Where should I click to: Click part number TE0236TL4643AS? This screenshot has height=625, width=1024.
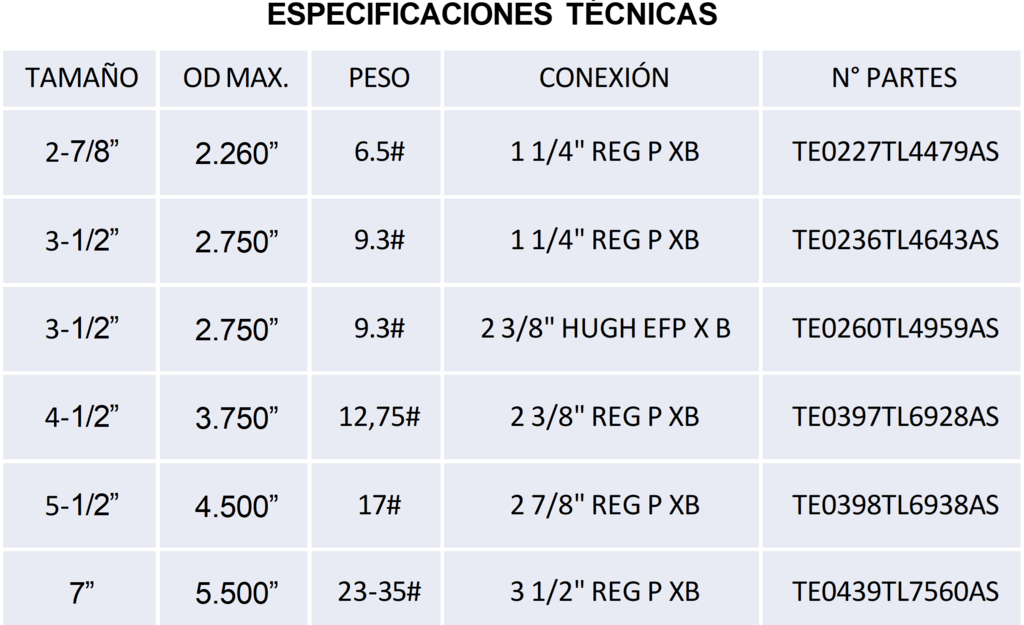(895, 241)
